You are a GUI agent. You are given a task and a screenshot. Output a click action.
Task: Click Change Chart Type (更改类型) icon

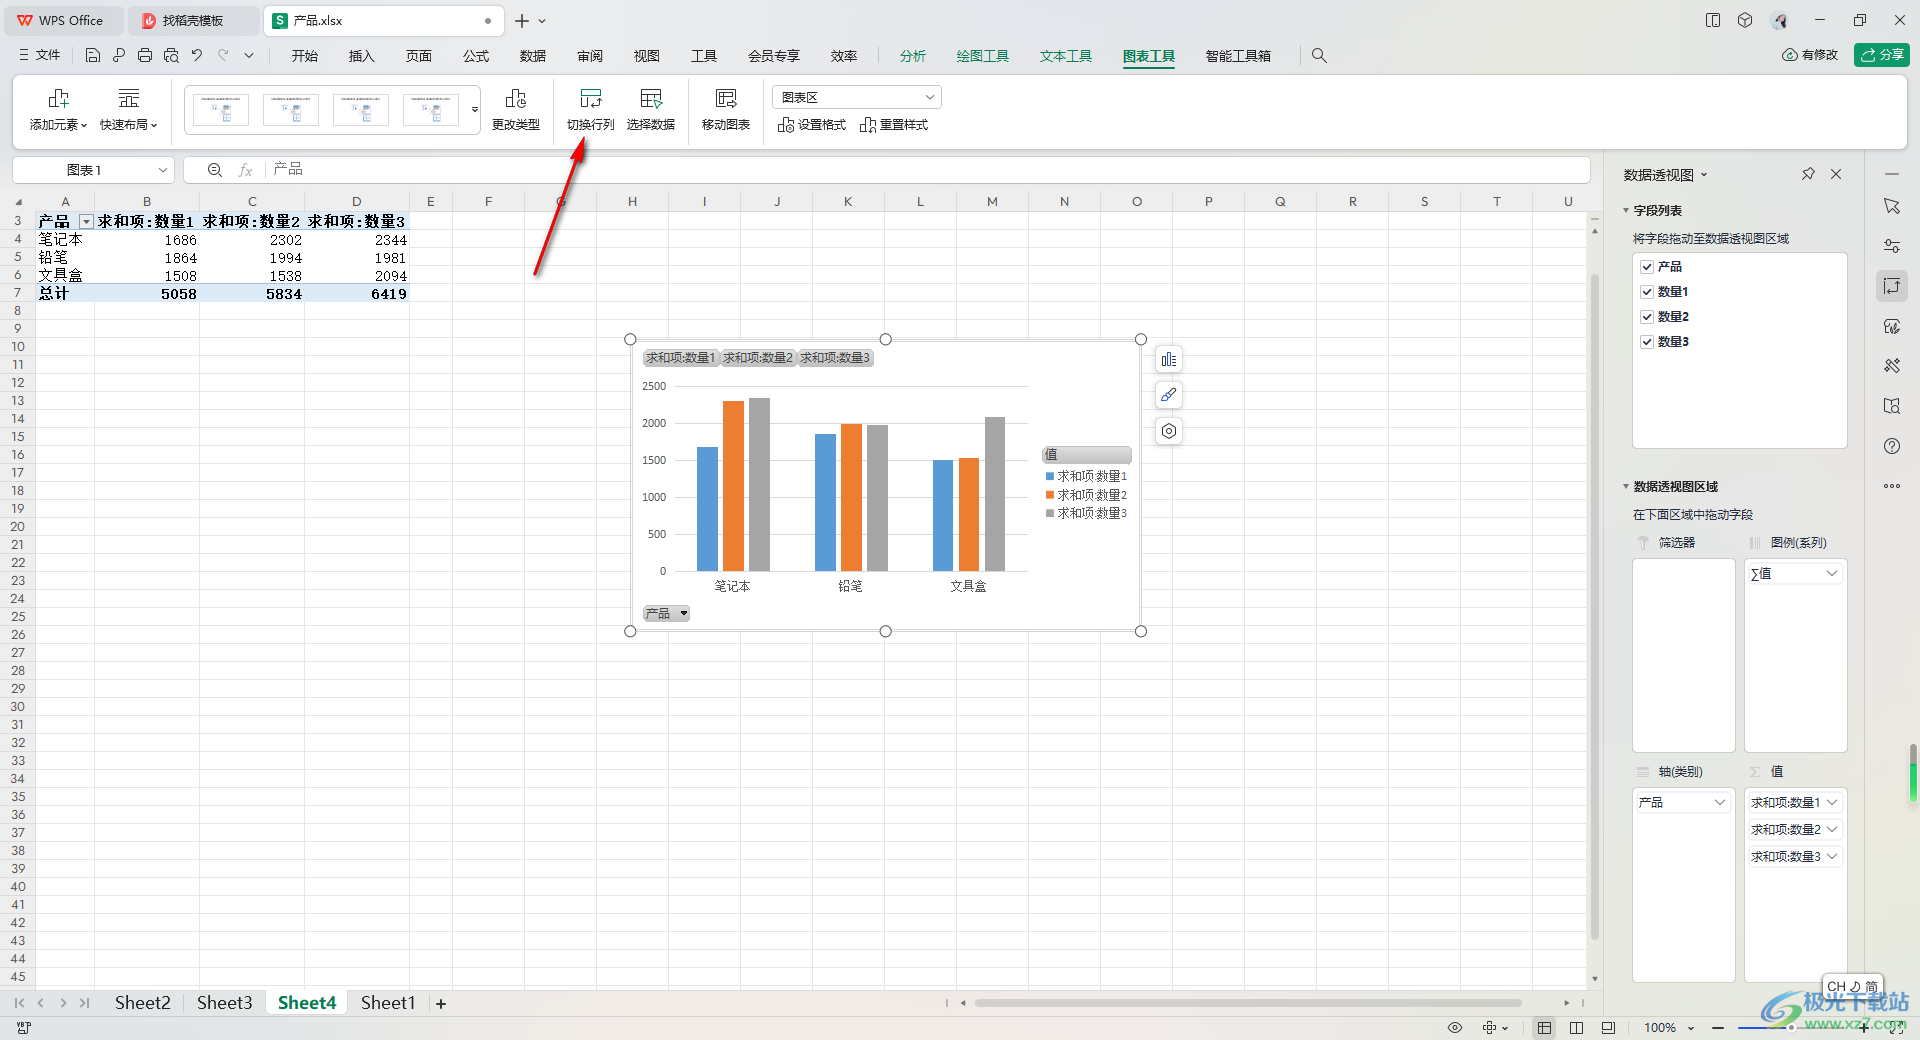click(x=515, y=98)
